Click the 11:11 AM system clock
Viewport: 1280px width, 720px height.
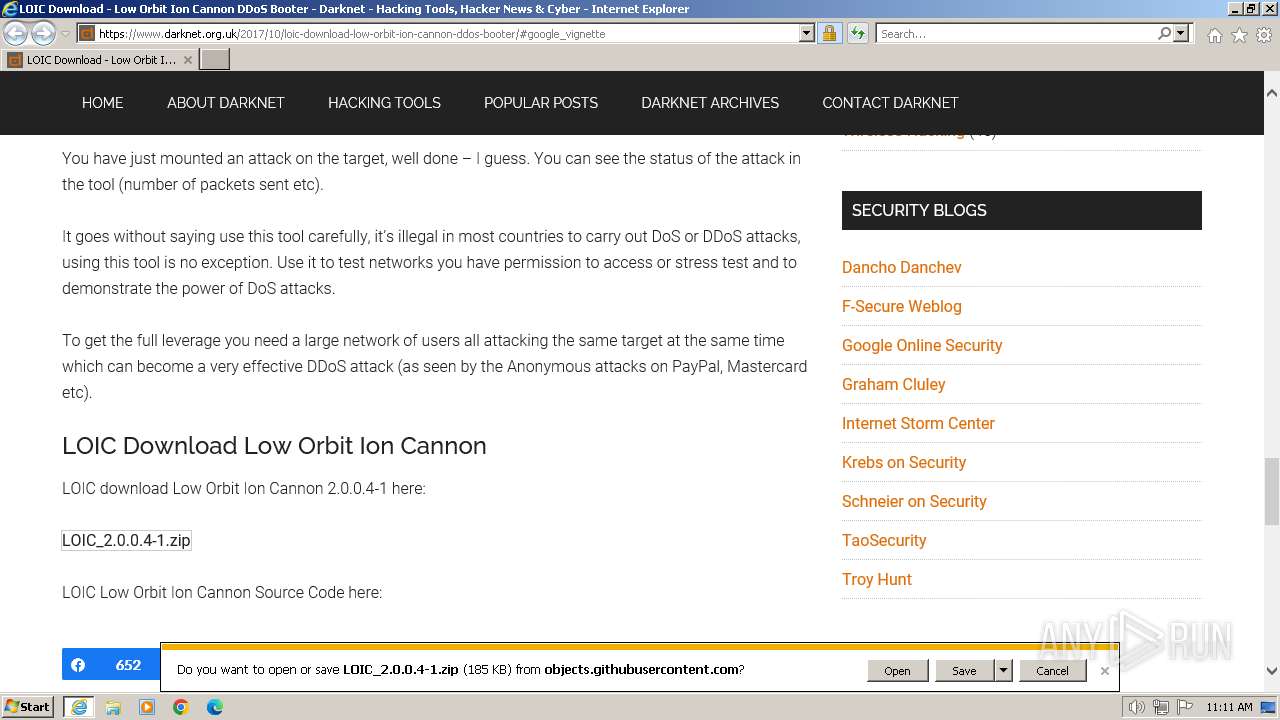tap(1229, 707)
